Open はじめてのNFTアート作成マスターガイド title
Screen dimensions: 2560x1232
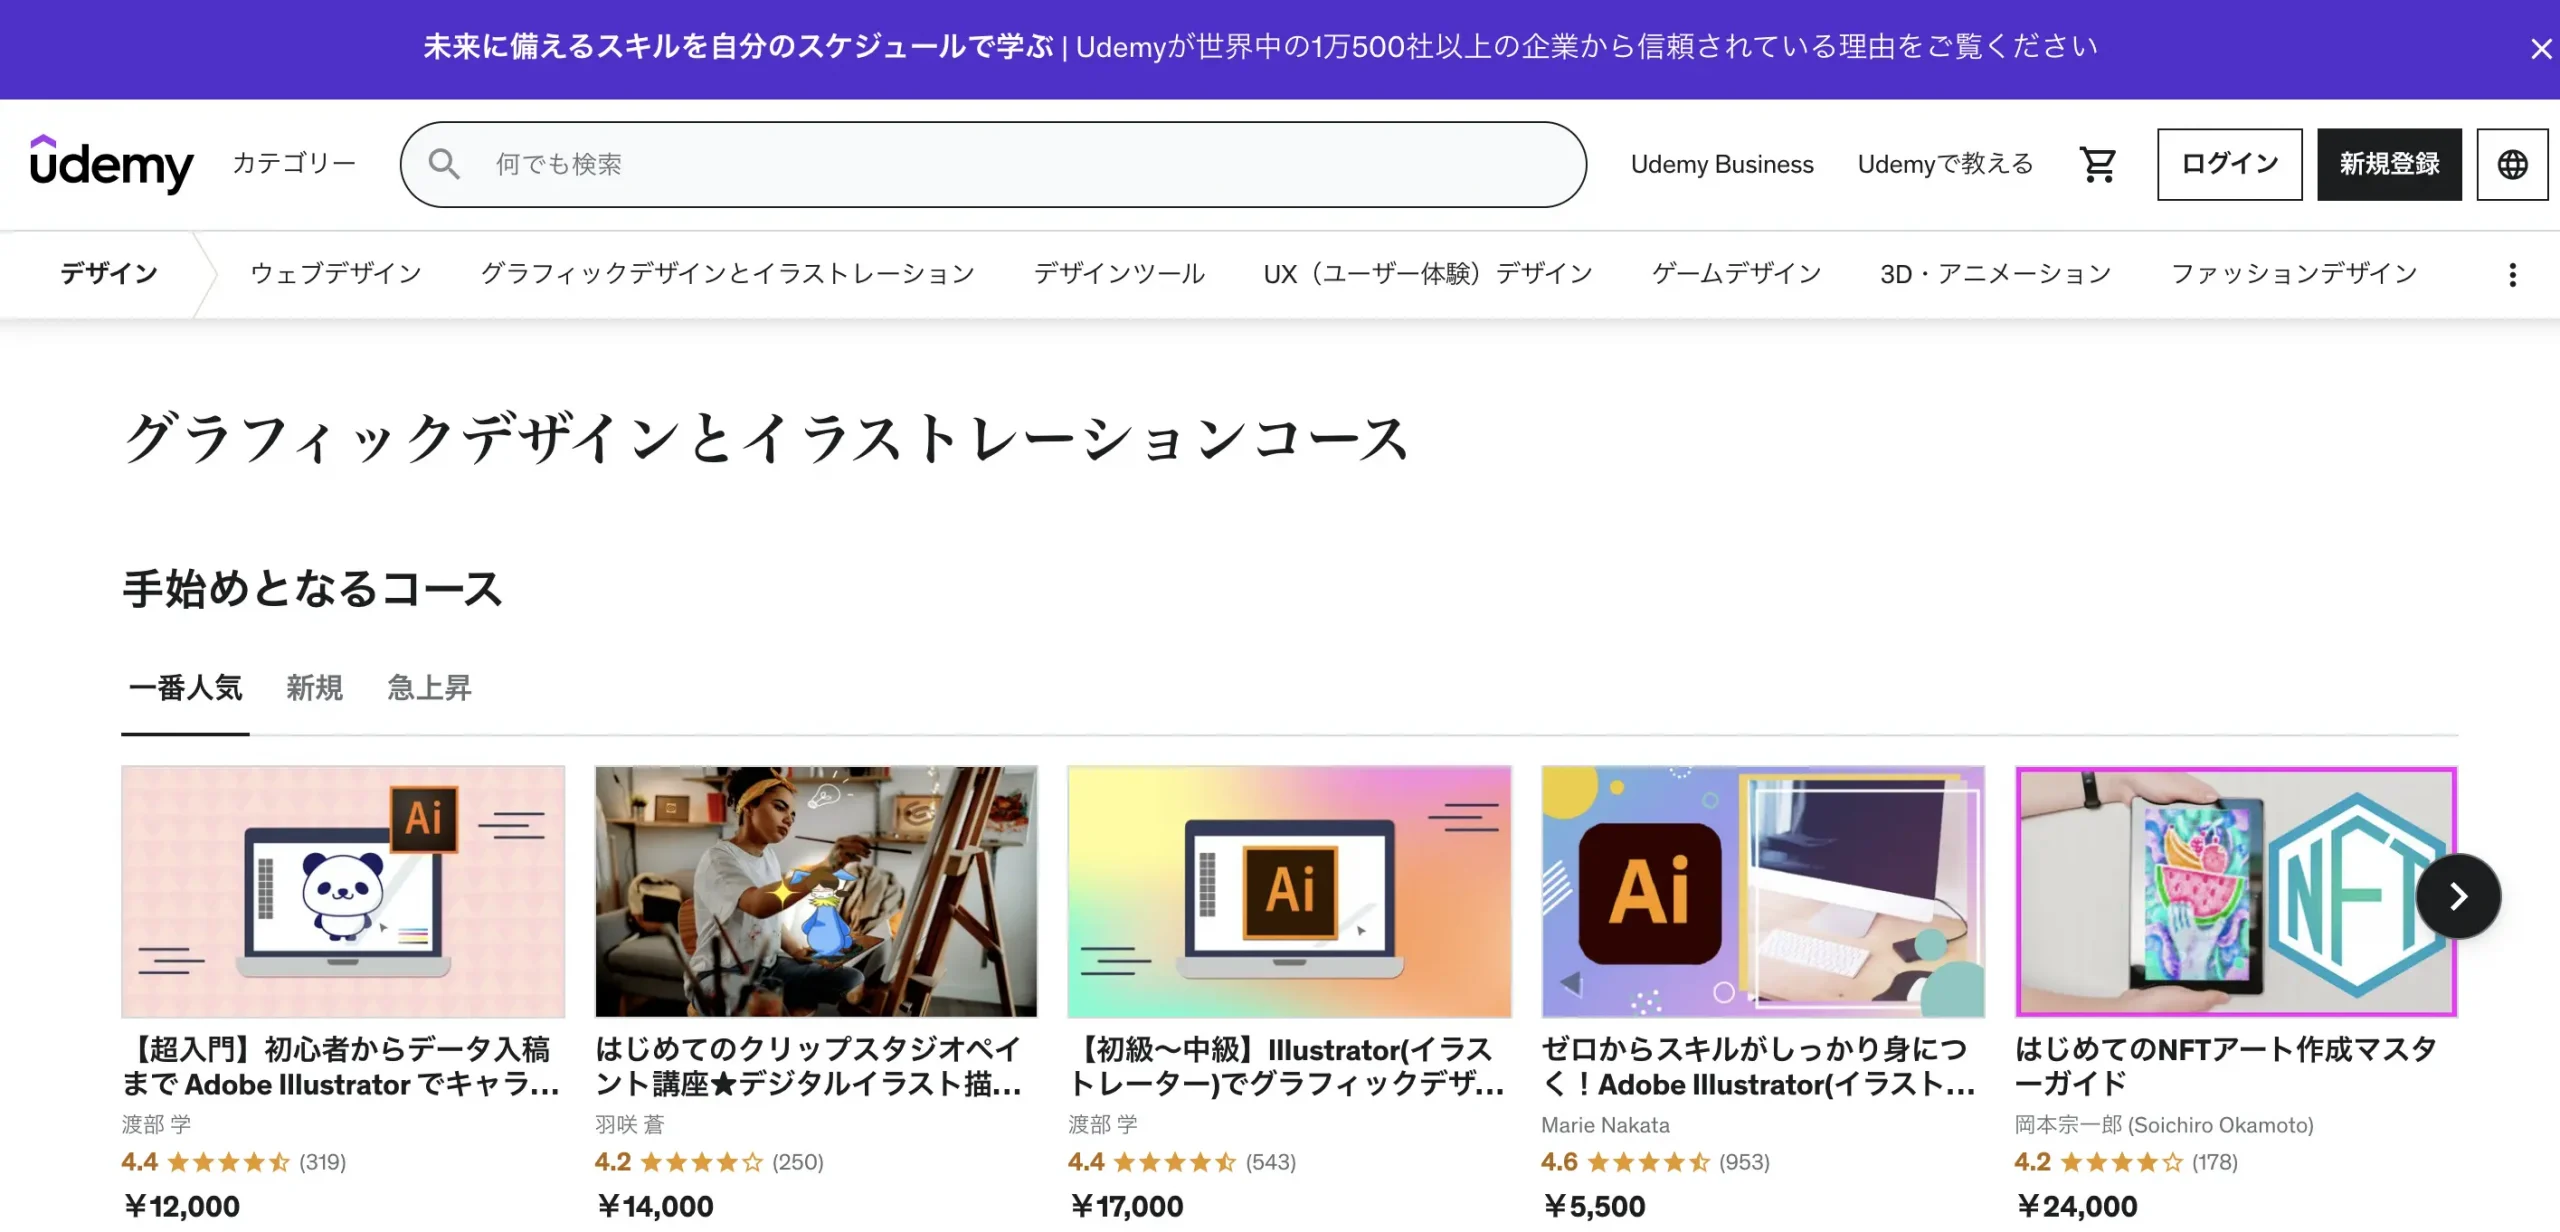(2226, 1067)
